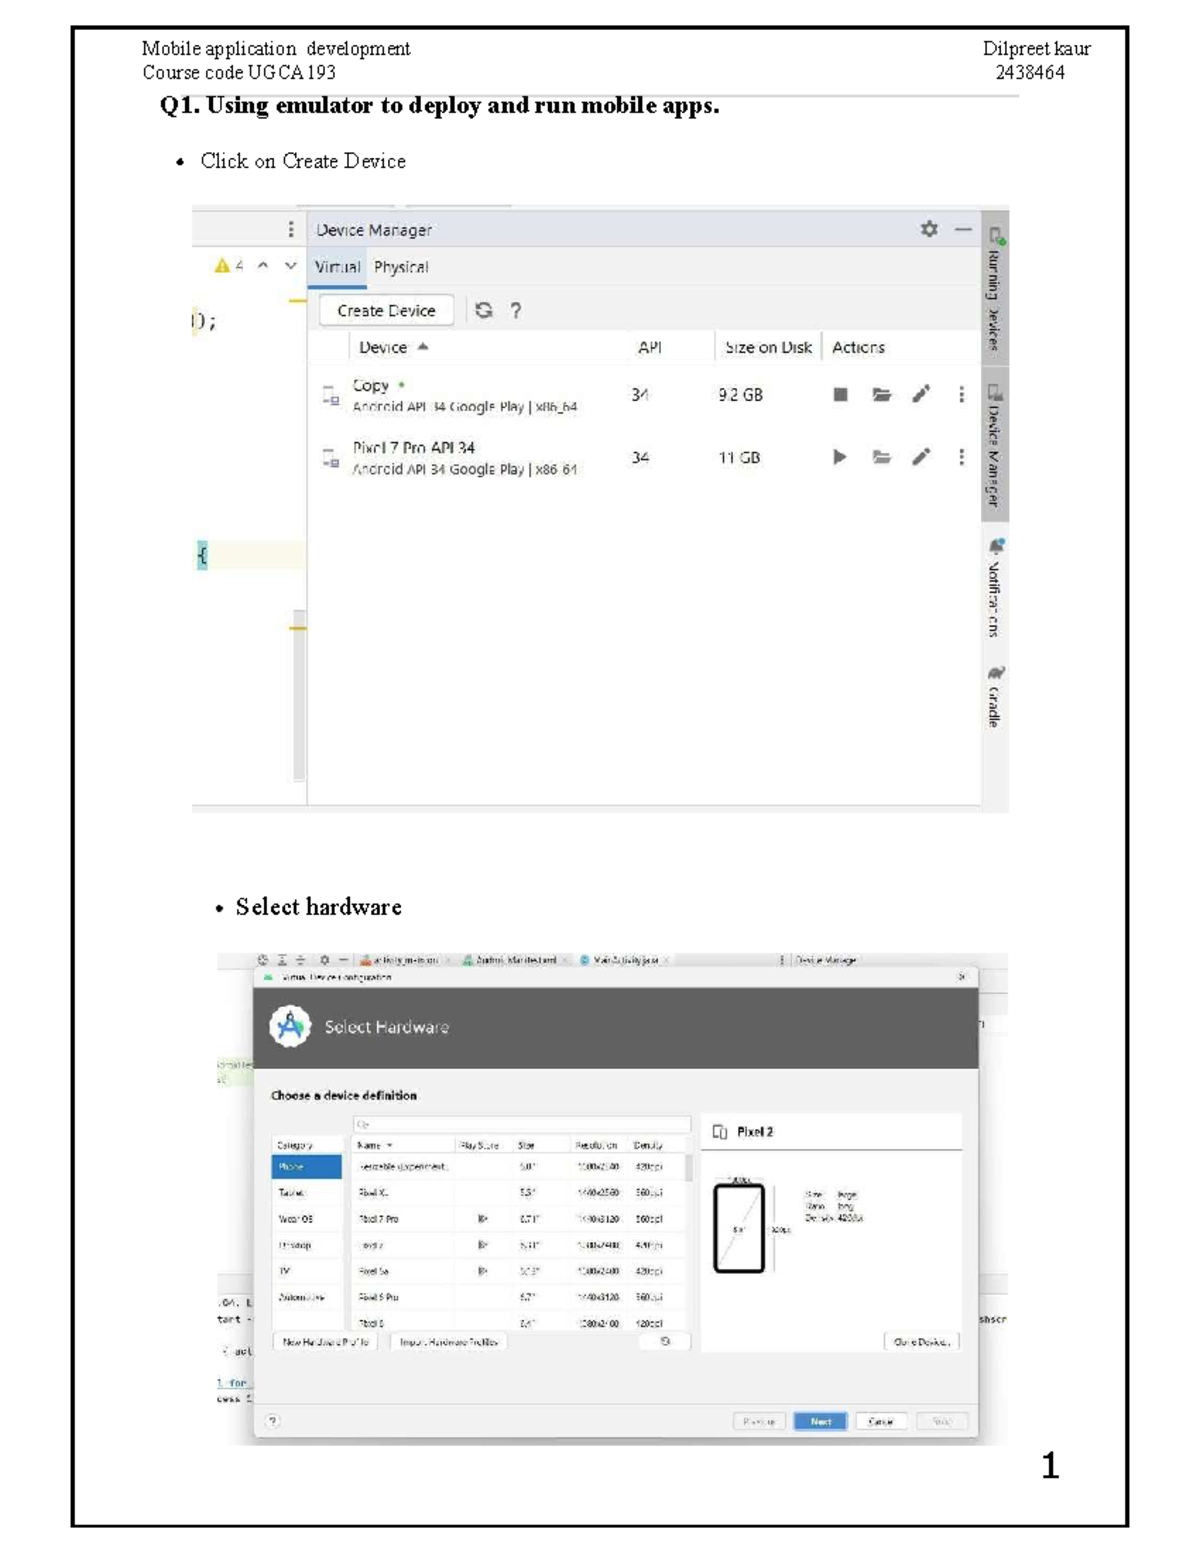Screen dimensions: 1200x1553
Task: Click the Play Store header column
Action: (481, 1145)
